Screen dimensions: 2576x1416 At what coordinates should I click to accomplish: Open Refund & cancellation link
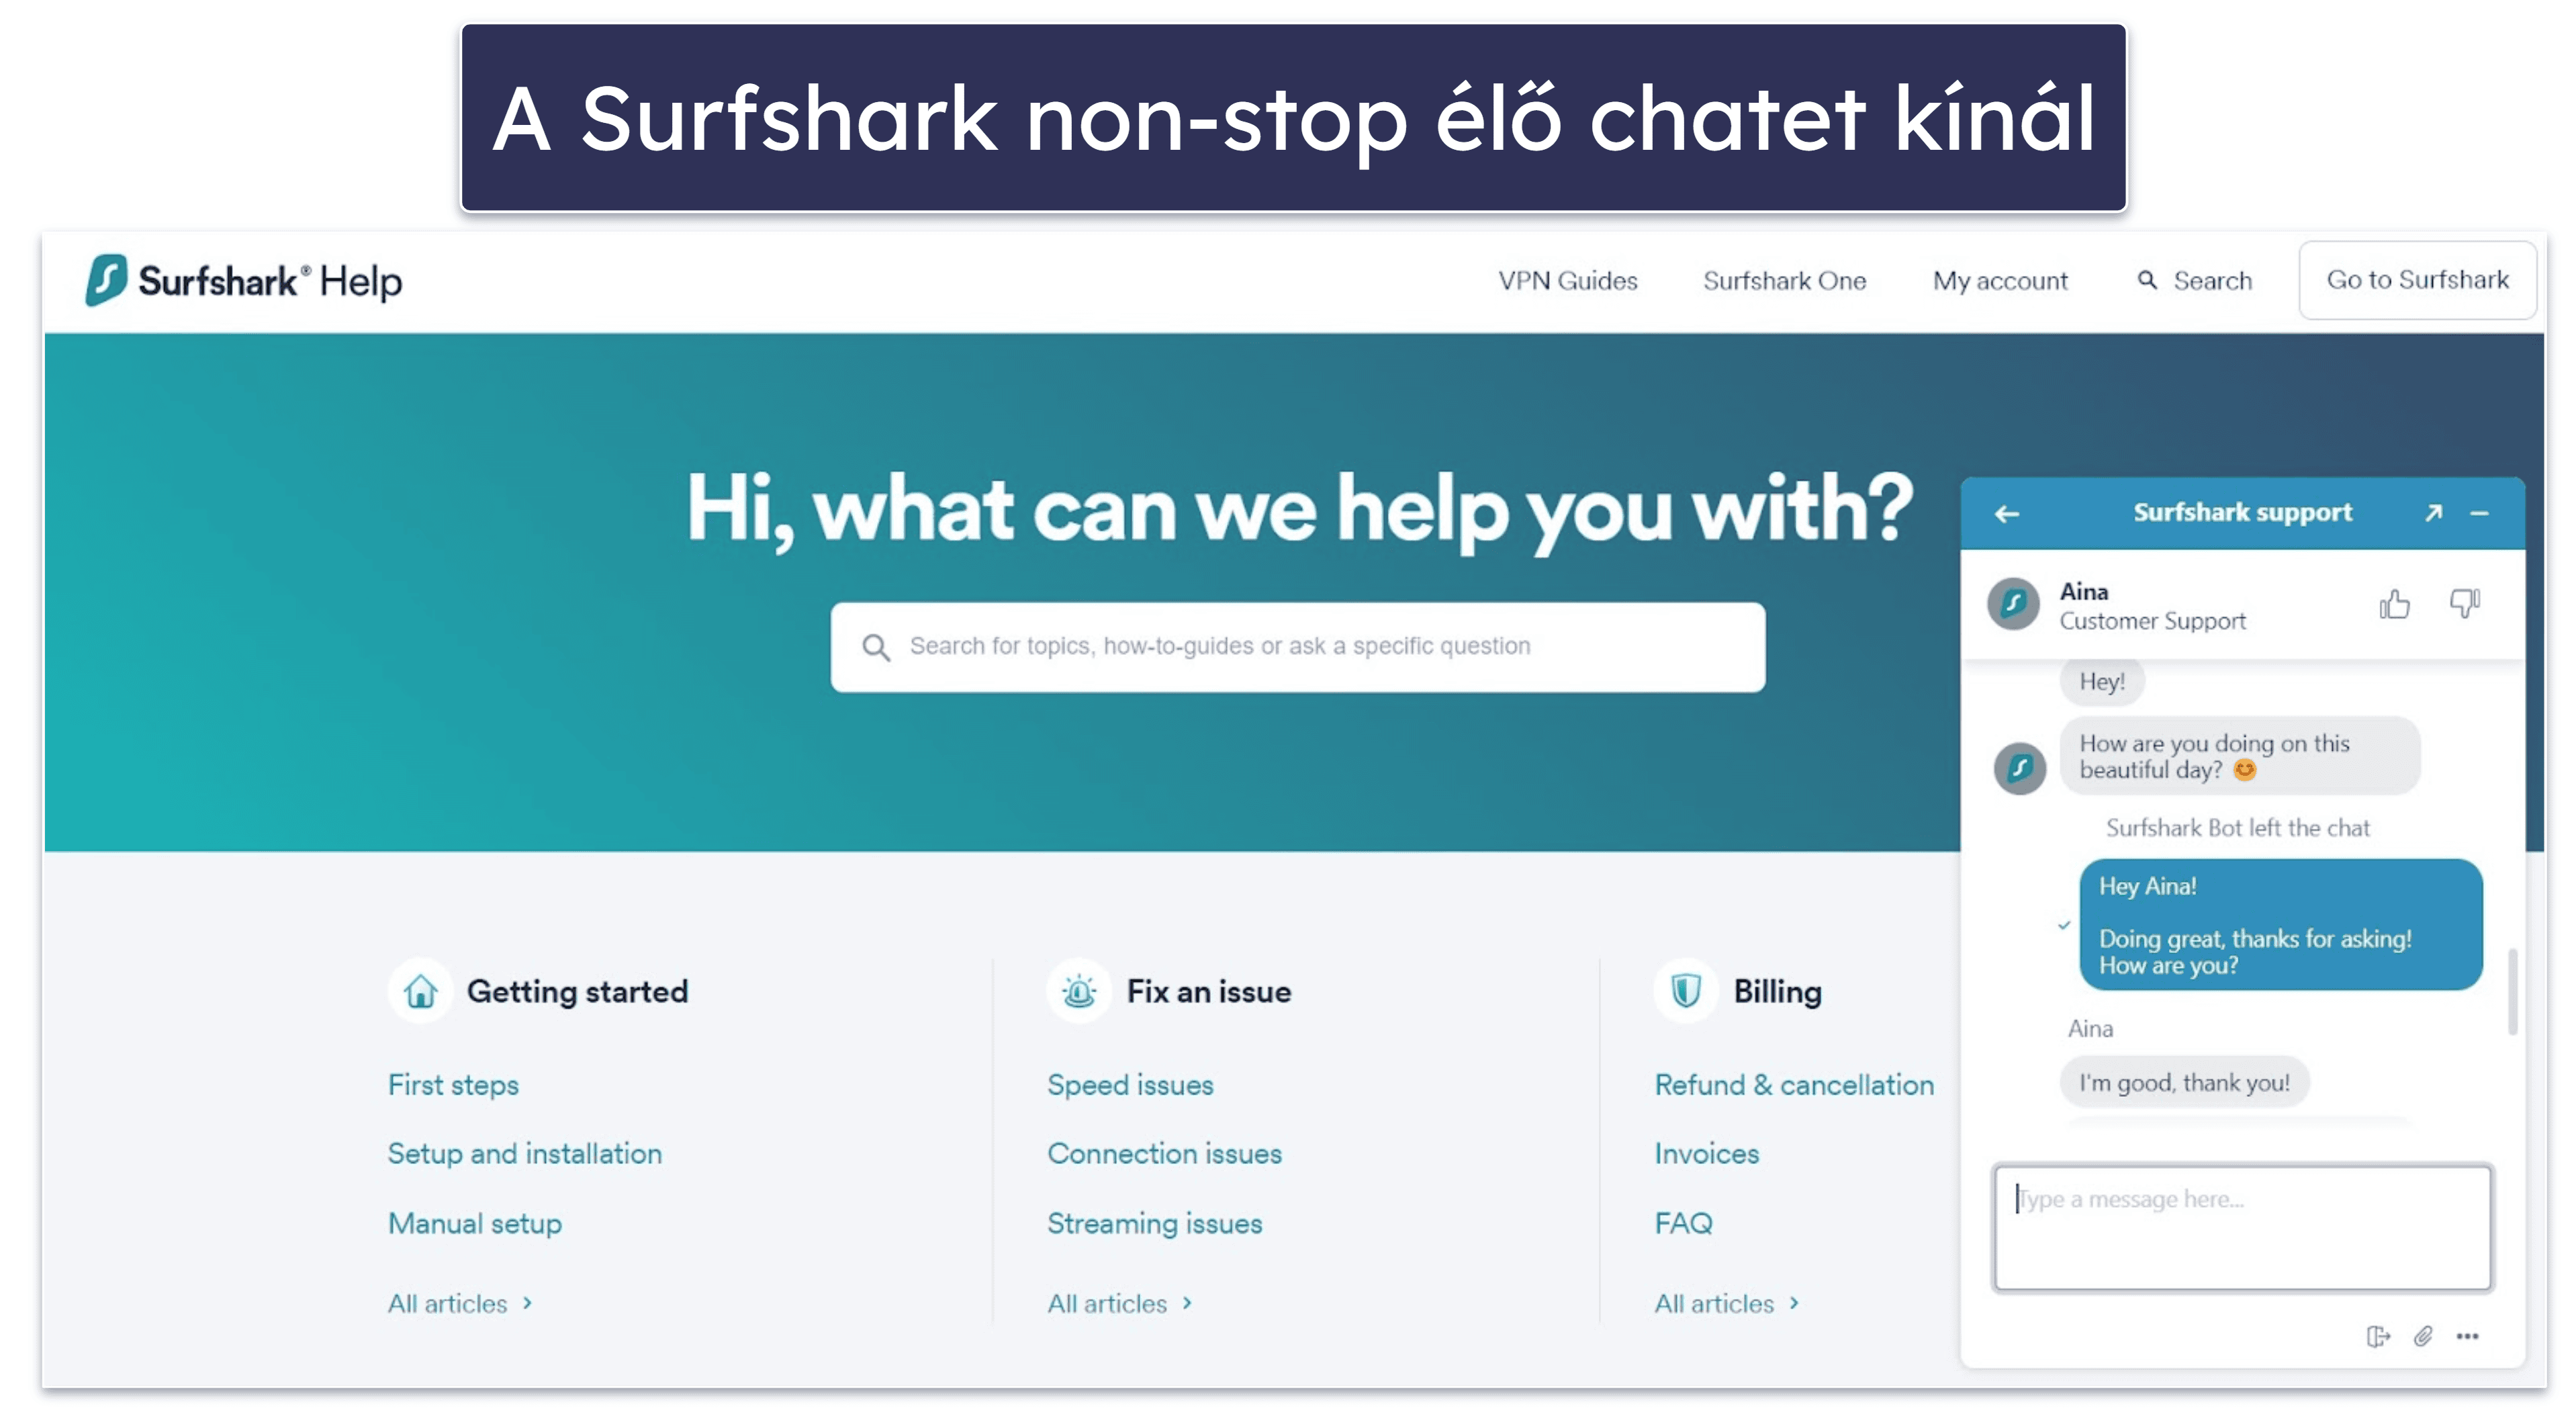coord(1794,1085)
